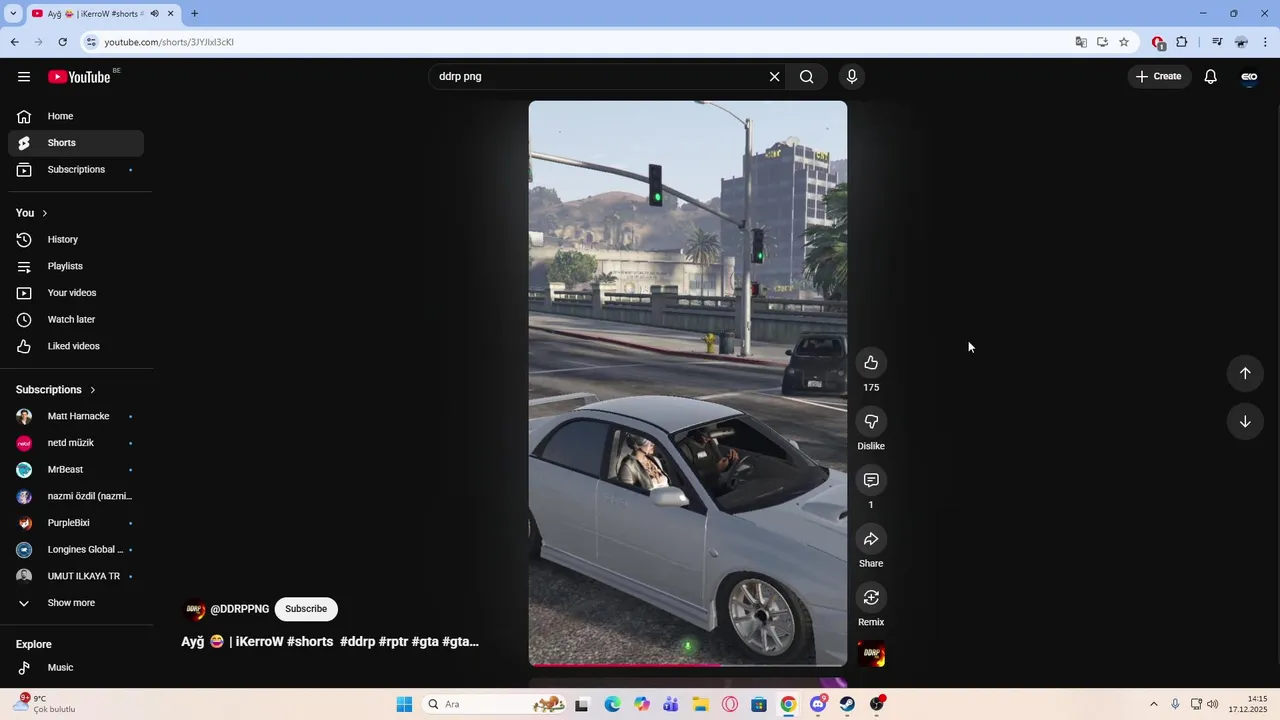This screenshot has height=720, width=1280.
Task: Open the notifications bell
Action: point(1210,77)
